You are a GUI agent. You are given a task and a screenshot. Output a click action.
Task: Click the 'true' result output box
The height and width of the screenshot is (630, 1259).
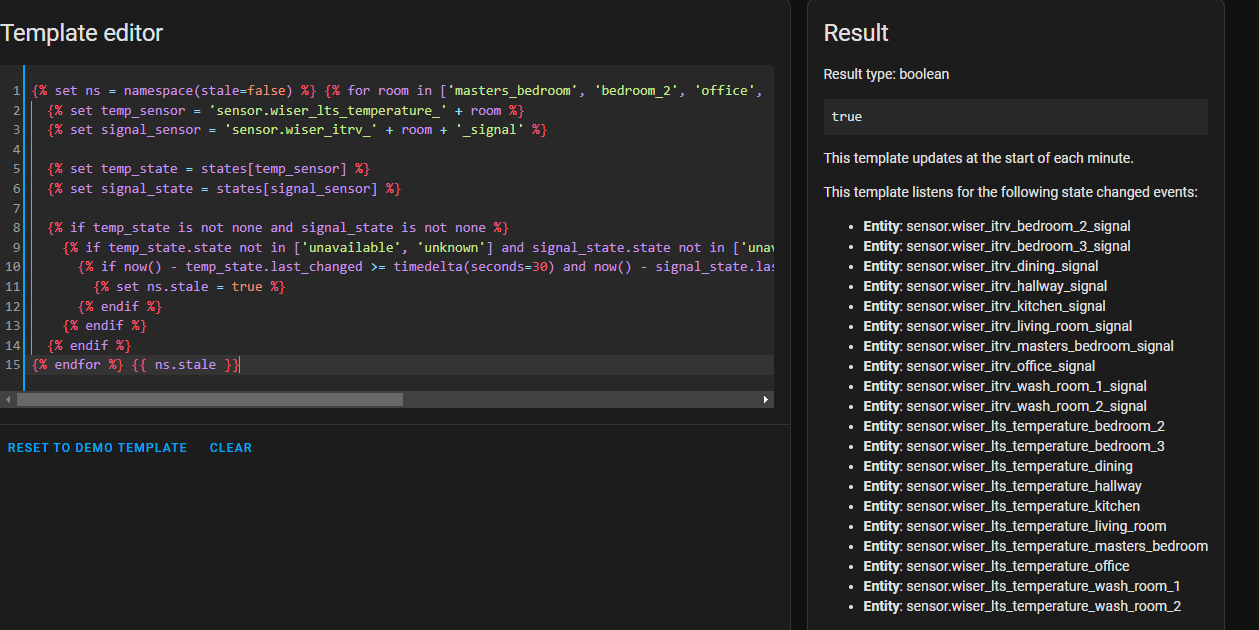point(1015,117)
